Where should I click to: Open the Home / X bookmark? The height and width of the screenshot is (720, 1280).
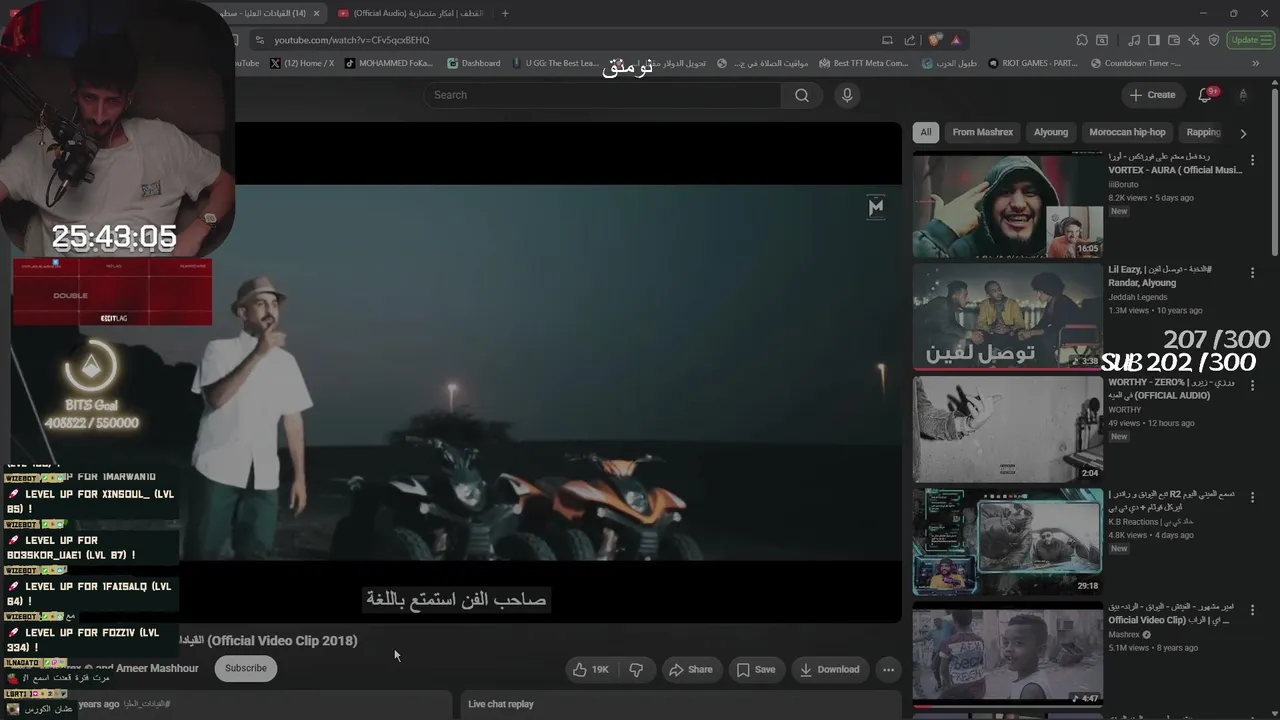(302, 63)
